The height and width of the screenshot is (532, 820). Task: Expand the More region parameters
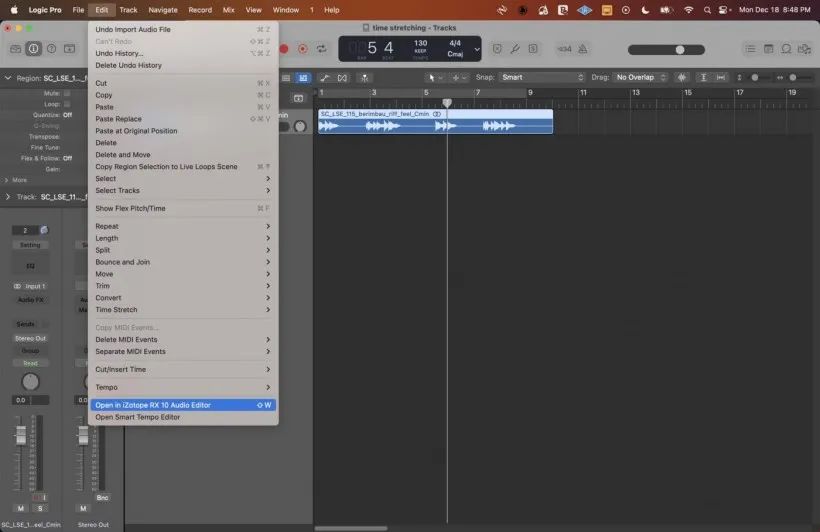pyautogui.click(x=6, y=180)
